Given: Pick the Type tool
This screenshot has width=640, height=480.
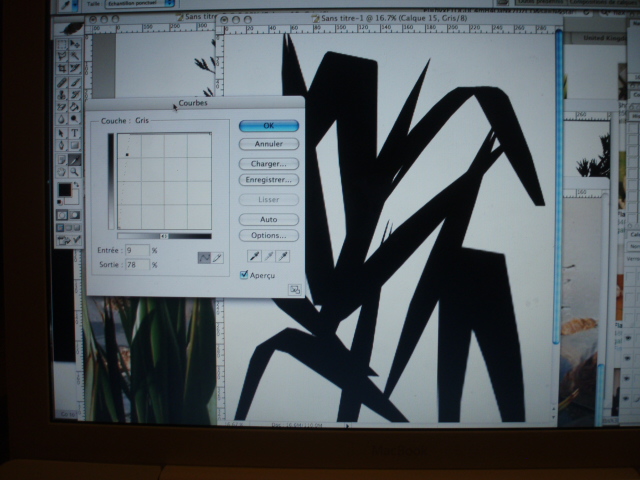Looking at the screenshot, I should pos(75,133).
